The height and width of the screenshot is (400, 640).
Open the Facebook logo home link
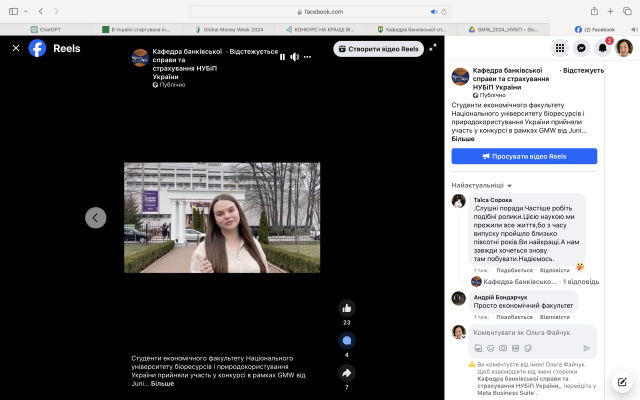coord(37,48)
